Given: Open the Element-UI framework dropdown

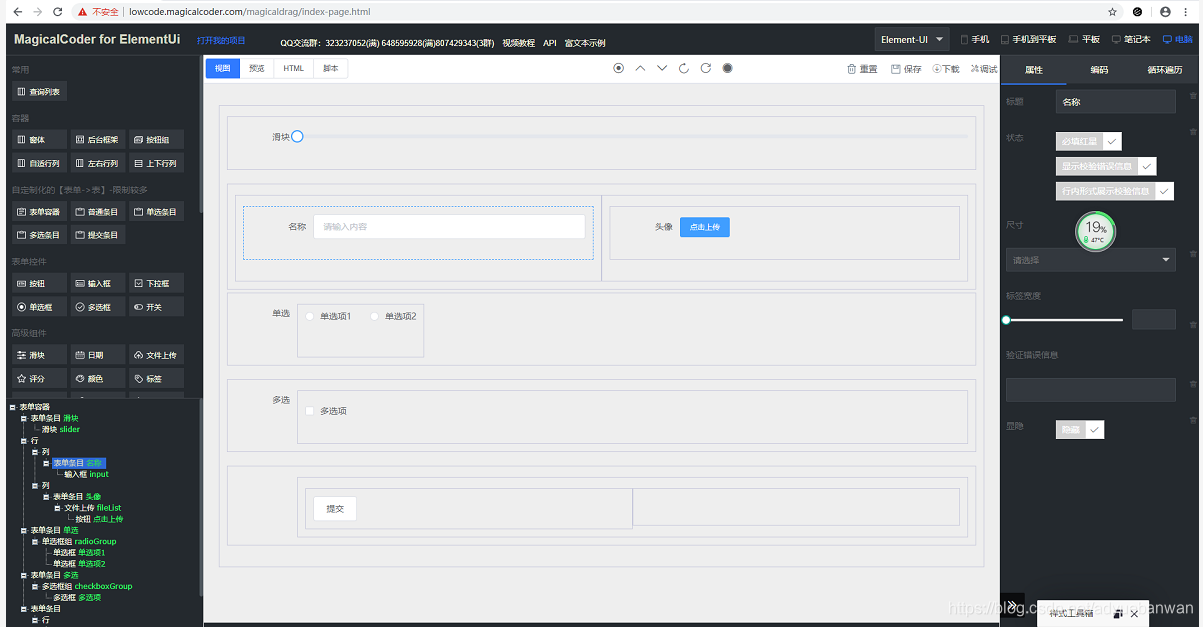Looking at the screenshot, I should (x=911, y=40).
